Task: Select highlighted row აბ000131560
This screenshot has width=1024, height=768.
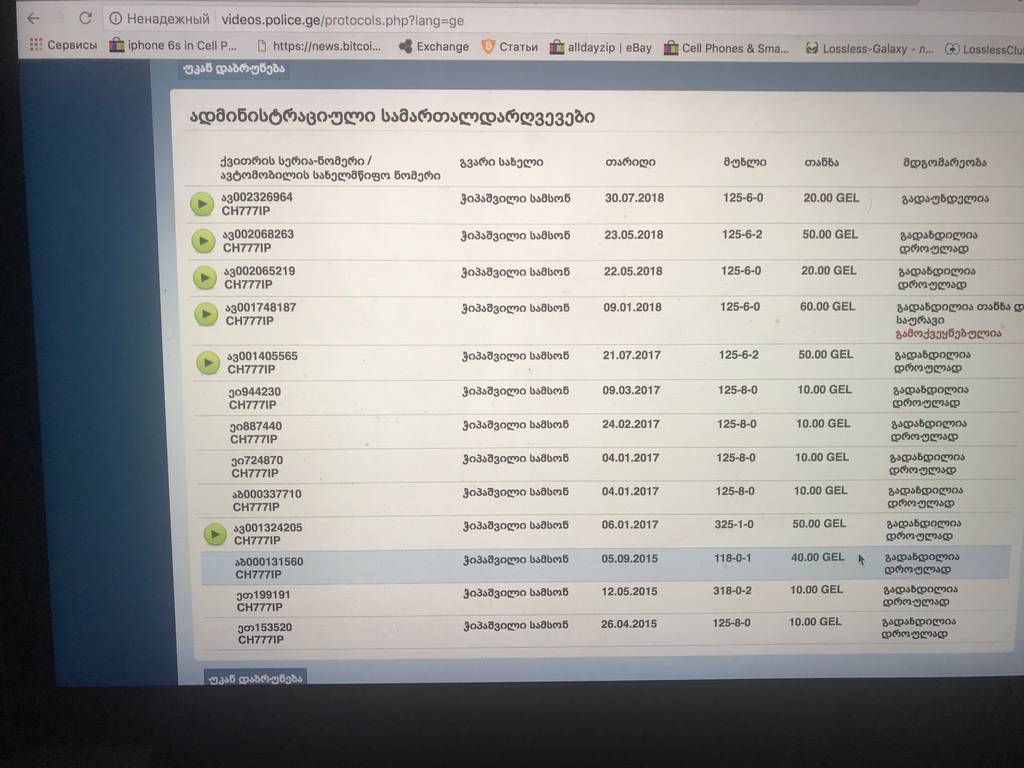Action: (x=605, y=566)
